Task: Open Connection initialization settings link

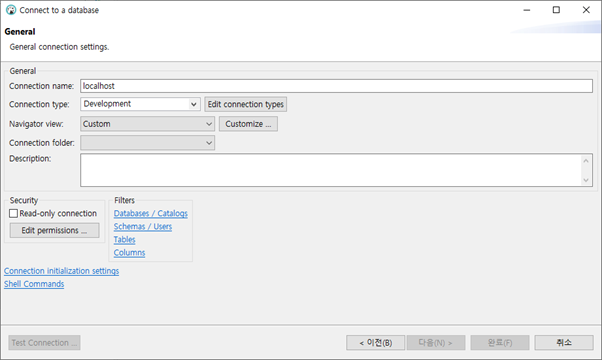Action: tap(61, 271)
